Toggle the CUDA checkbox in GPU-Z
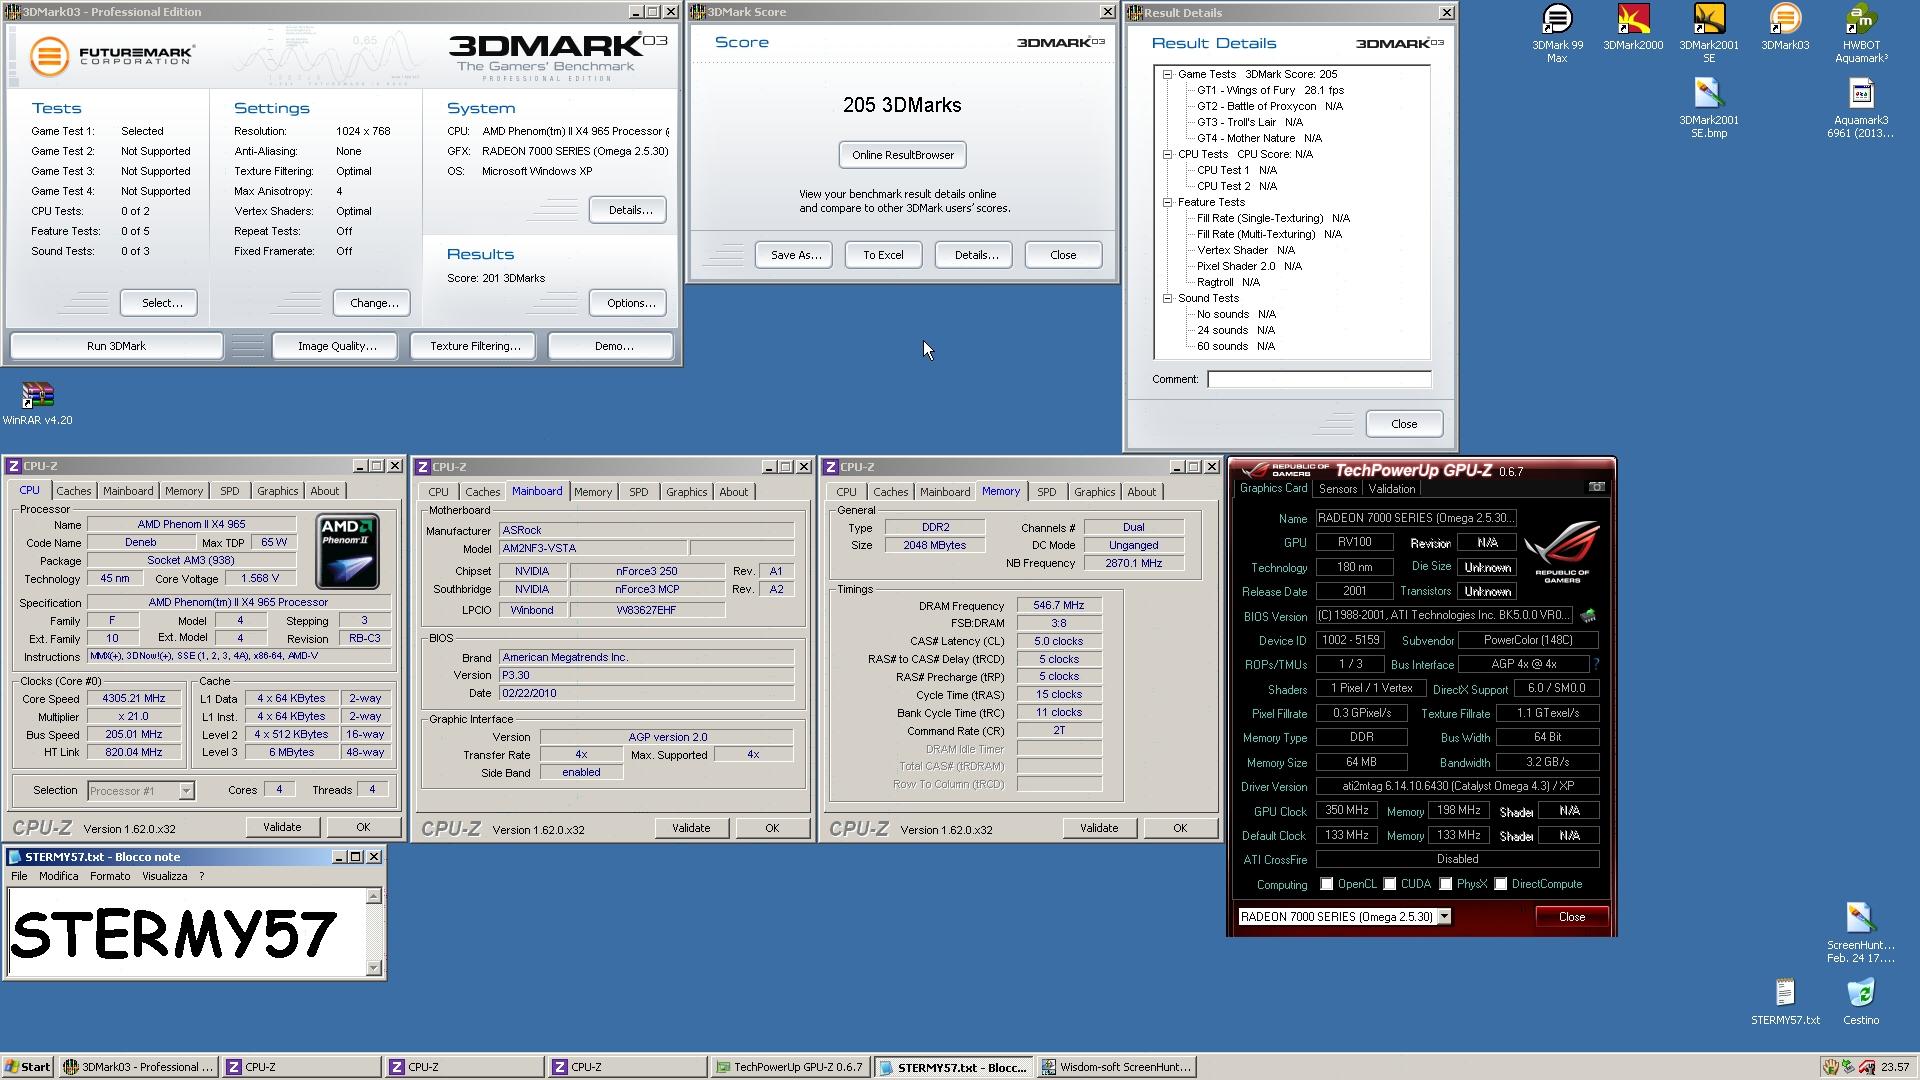Viewport: 1920px width, 1080px height. click(1389, 884)
